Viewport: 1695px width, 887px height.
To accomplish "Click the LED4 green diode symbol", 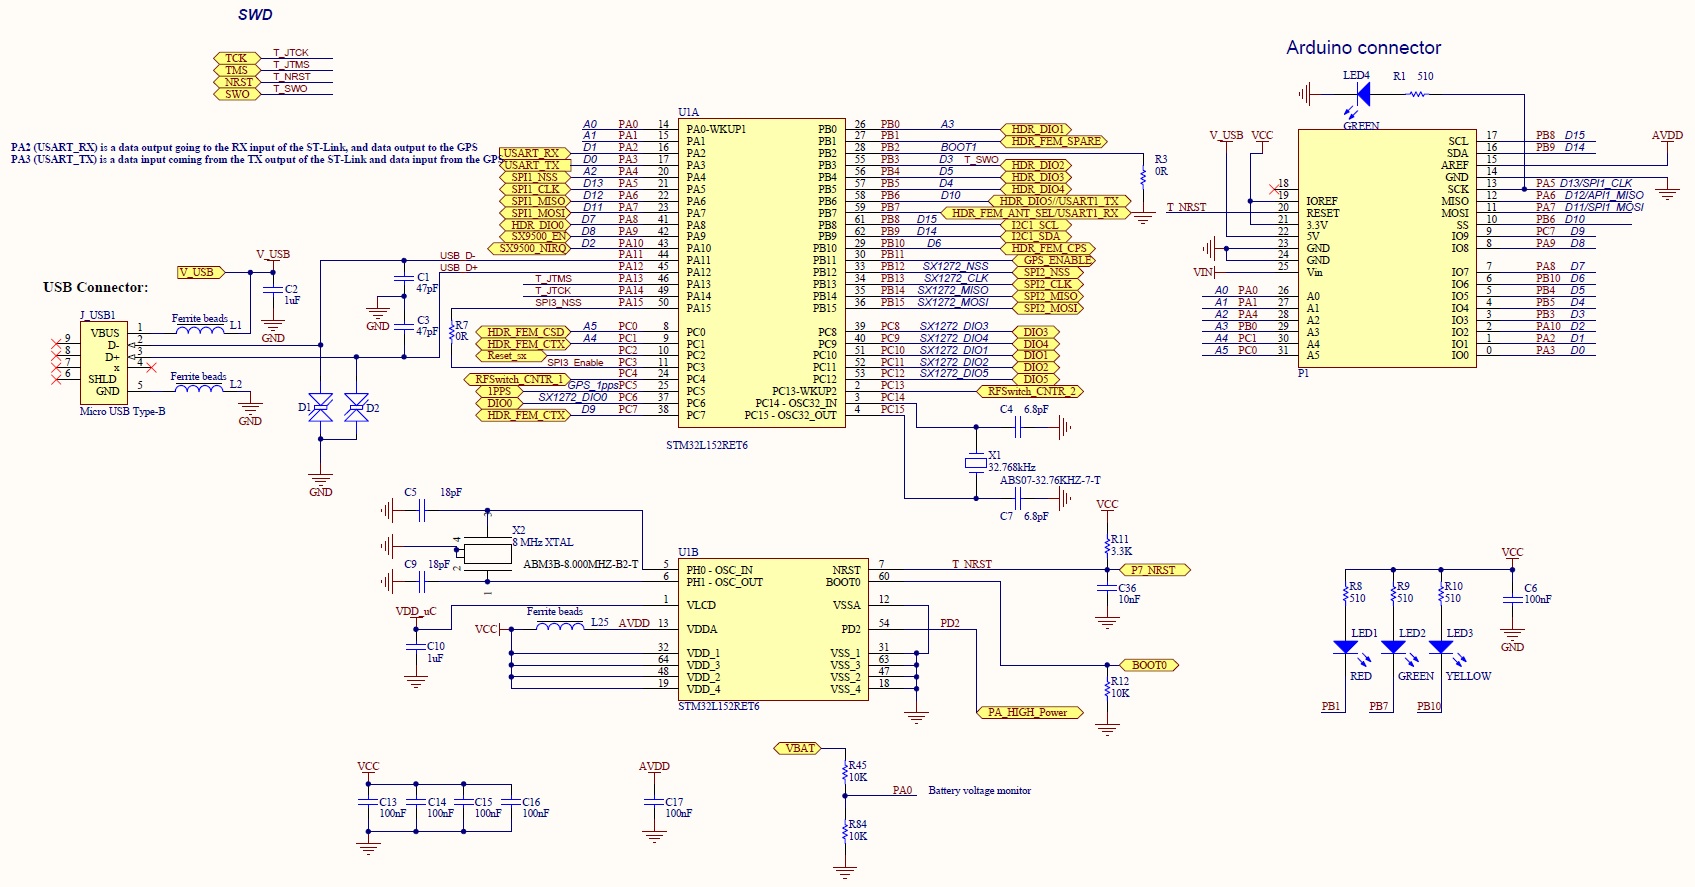I will pyautogui.click(x=1361, y=94).
